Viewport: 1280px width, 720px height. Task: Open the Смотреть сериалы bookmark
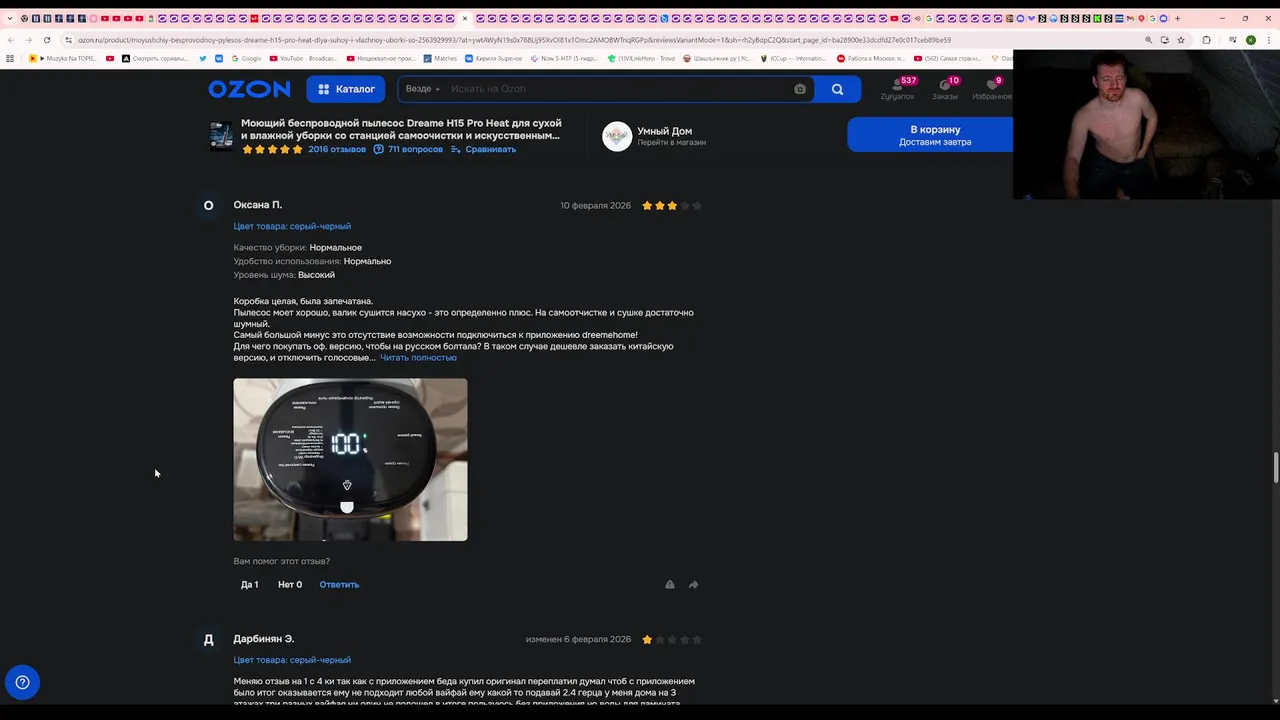click(155, 58)
